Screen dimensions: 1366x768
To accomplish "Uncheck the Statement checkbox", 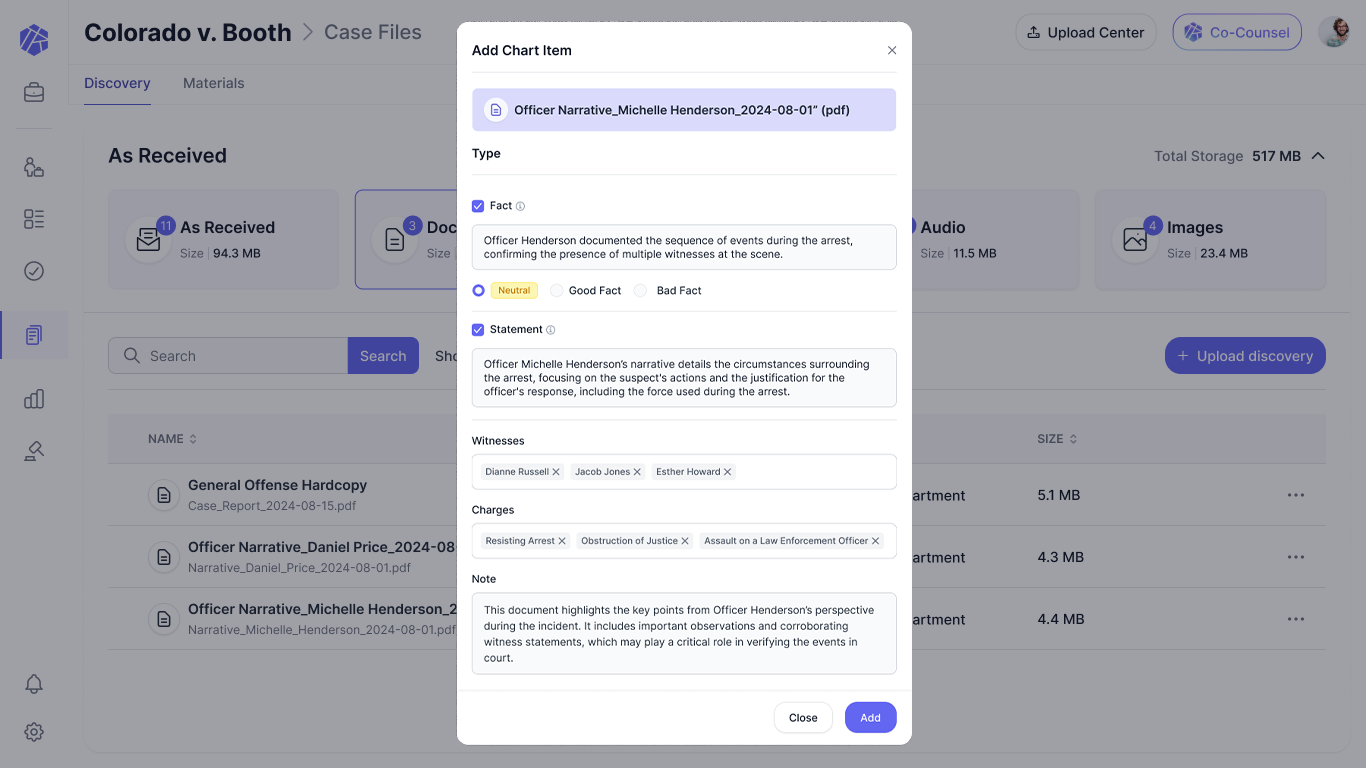I will point(478,329).
